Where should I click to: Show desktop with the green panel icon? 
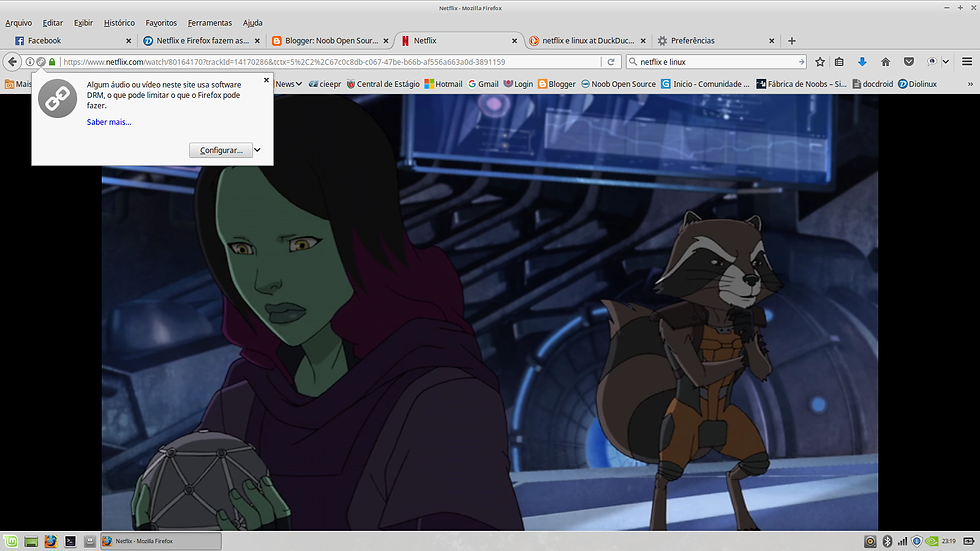[x=31, y=542]
